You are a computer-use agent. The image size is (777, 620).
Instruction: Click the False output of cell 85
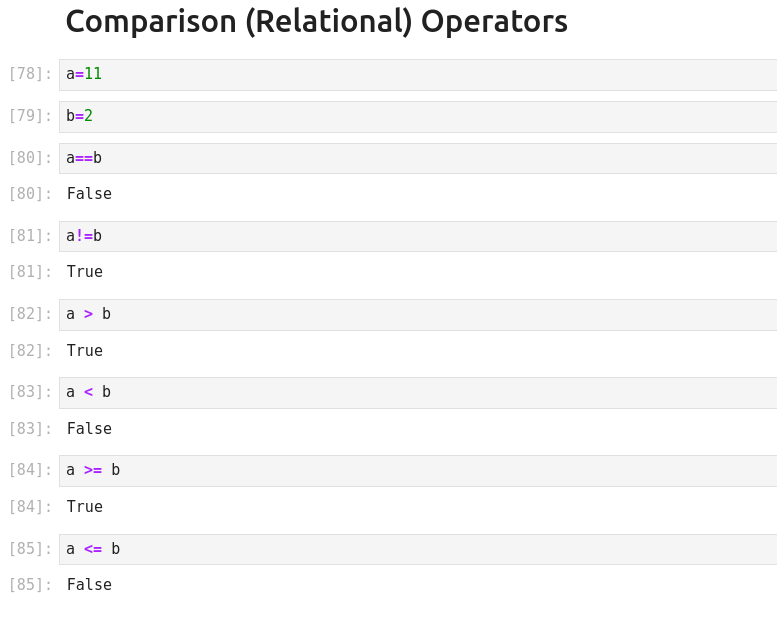point(89,585)
